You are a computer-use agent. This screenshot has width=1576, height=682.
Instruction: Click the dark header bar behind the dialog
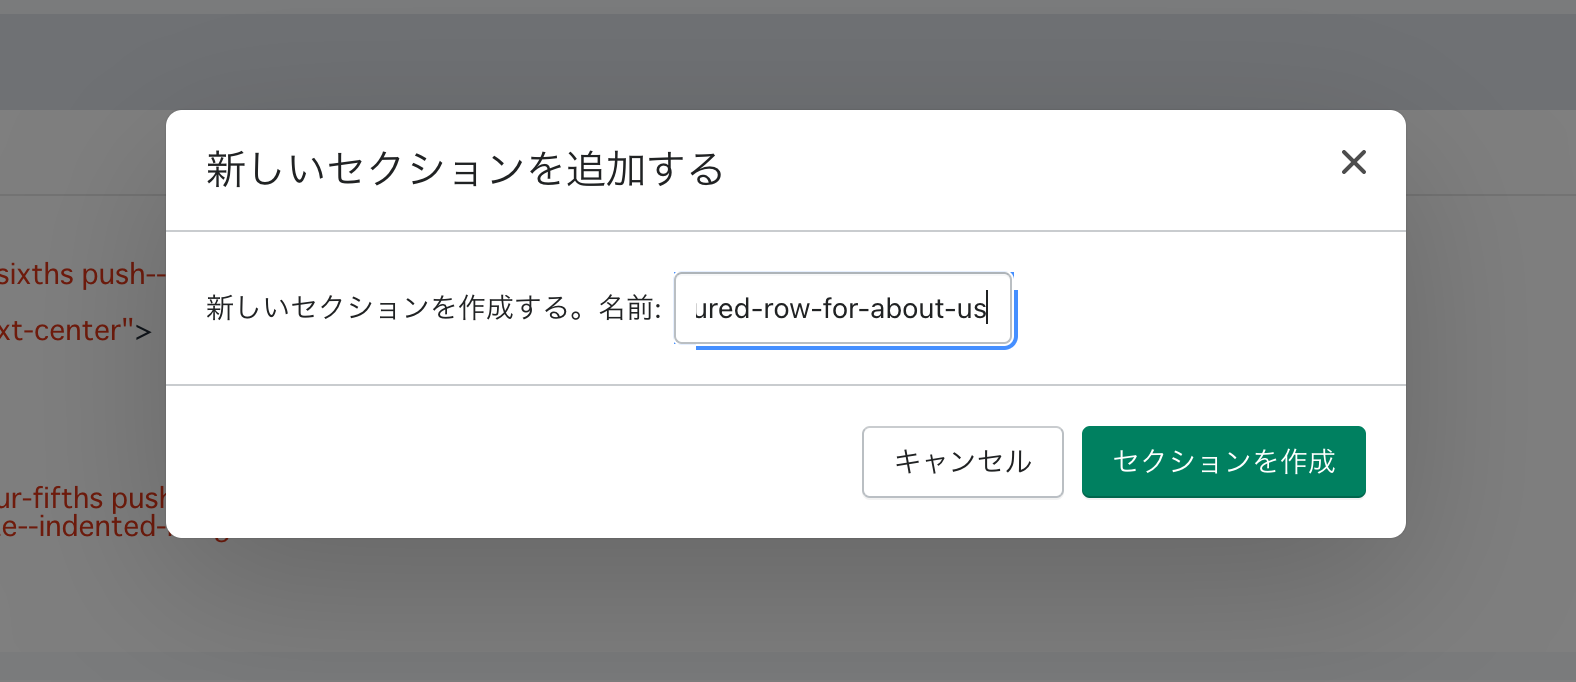[x=788, y=55]
